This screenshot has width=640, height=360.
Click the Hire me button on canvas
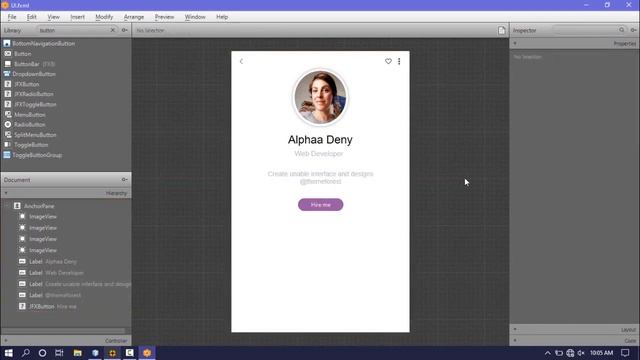coord(320,205)
